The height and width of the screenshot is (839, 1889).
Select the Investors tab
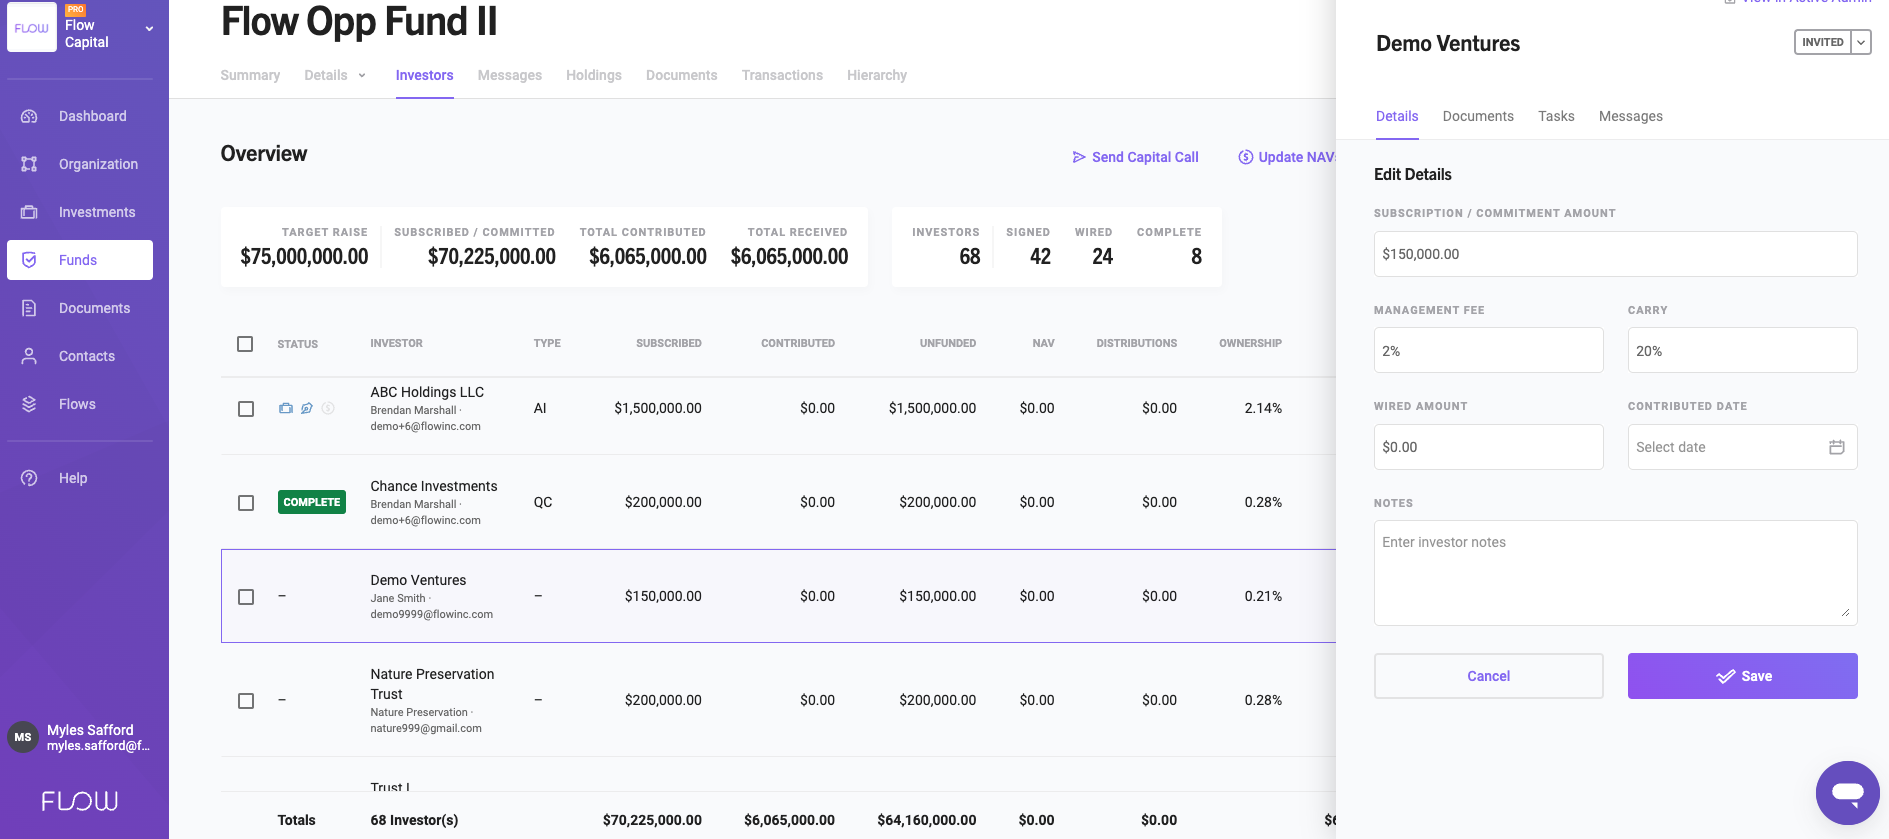(424, 75)
